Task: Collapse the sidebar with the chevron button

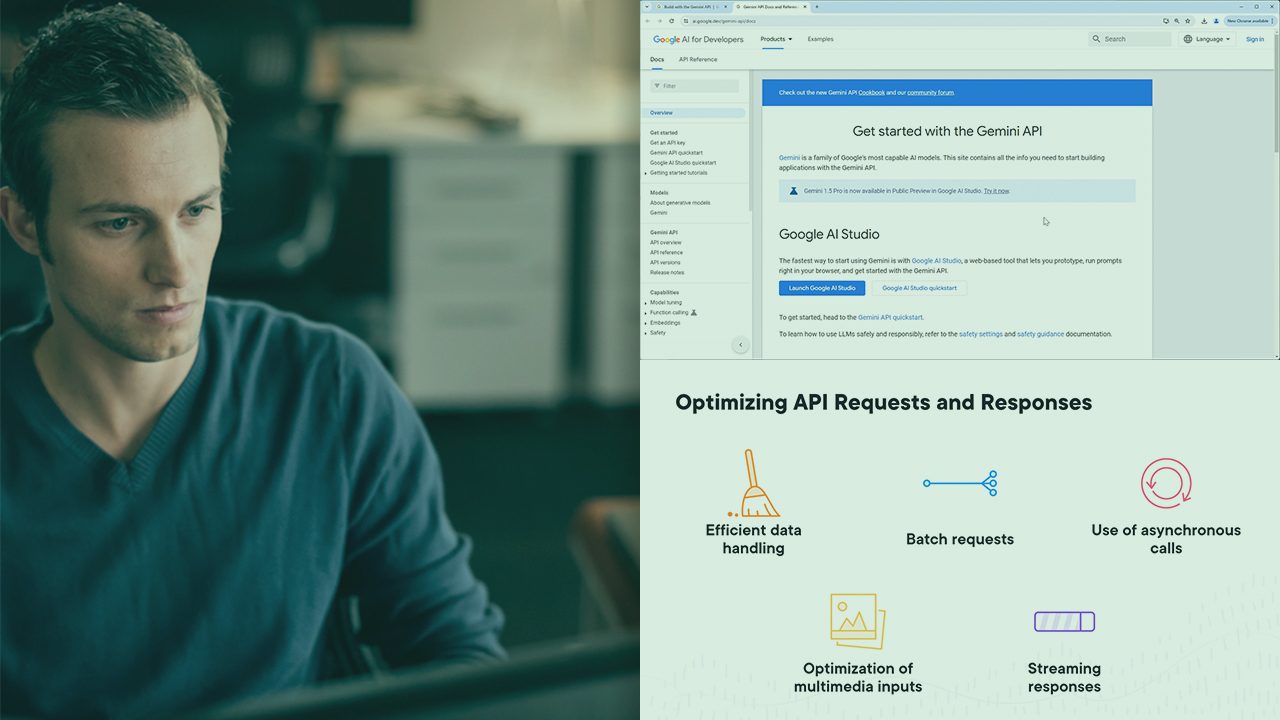Action: (x=740, y=345)
